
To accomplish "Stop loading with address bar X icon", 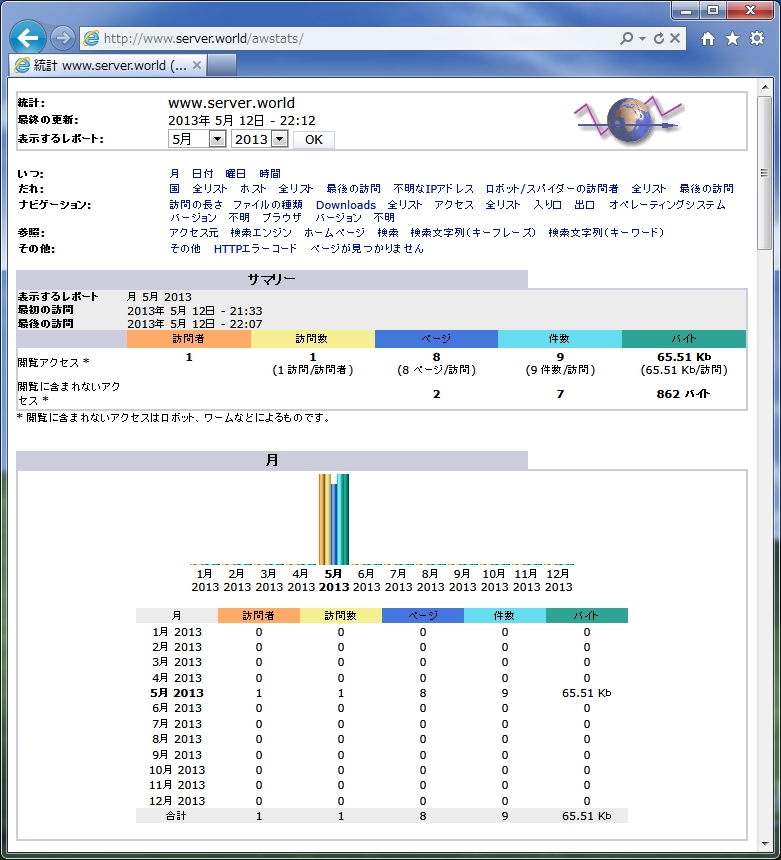I will pos(675,38).
